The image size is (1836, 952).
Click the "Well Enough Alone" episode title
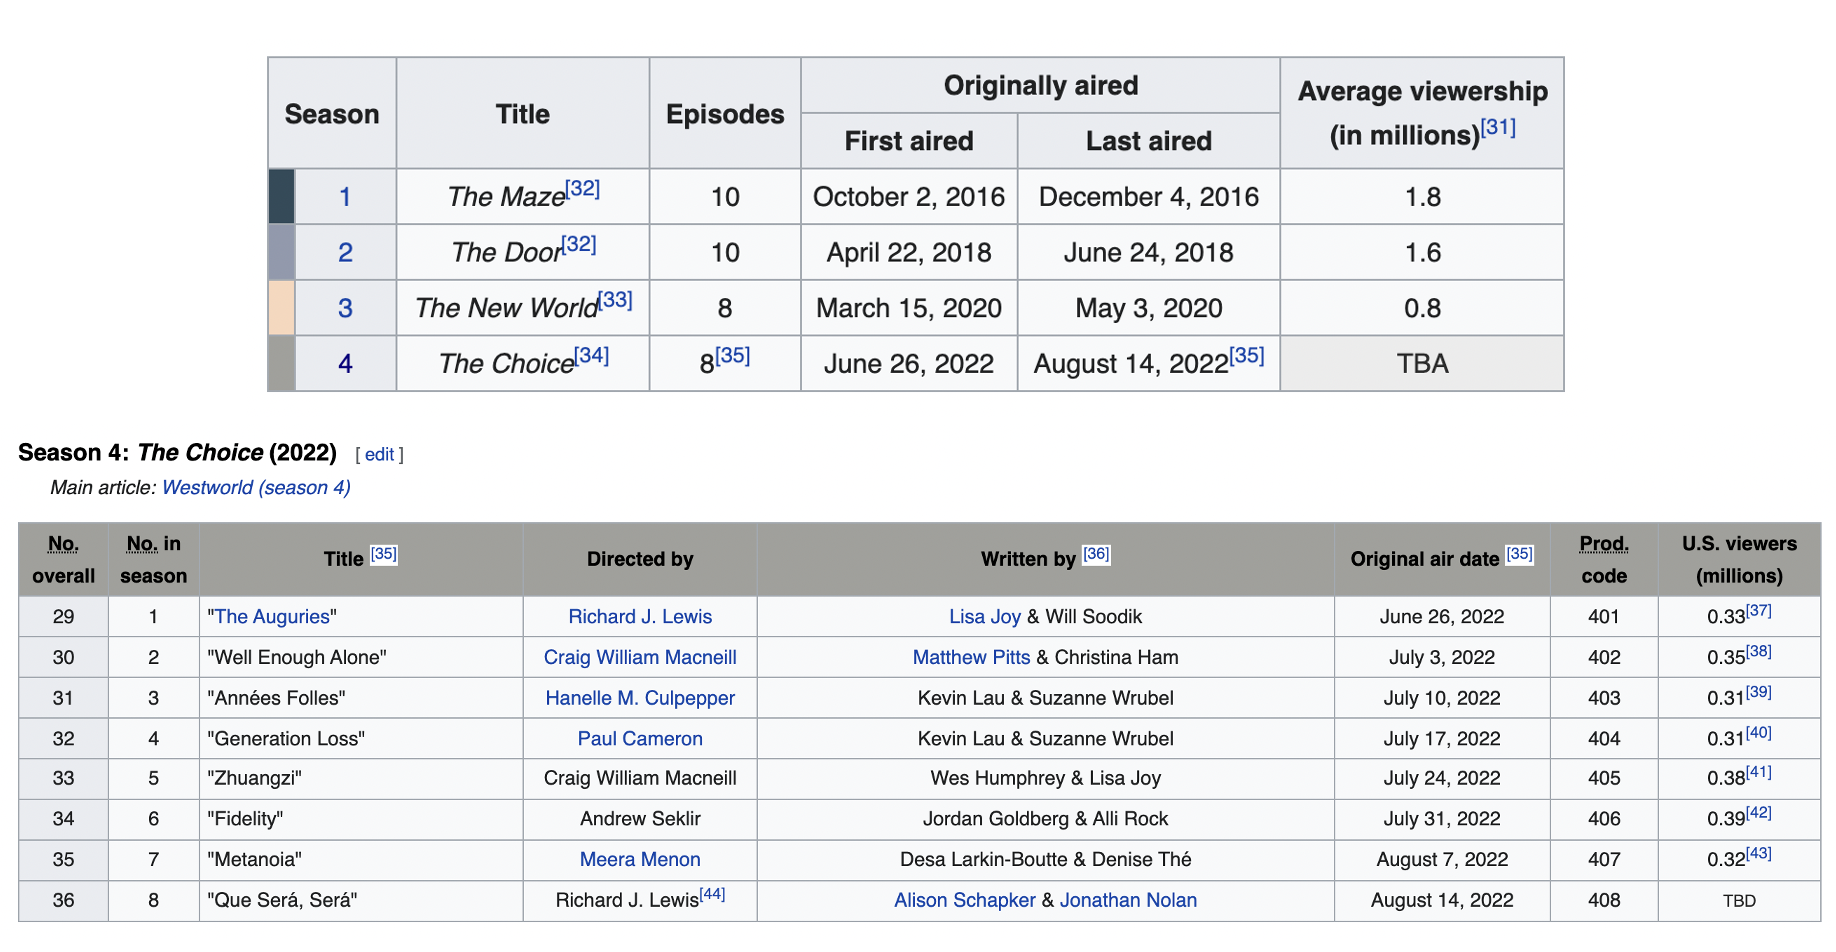[x=297, y=658]
